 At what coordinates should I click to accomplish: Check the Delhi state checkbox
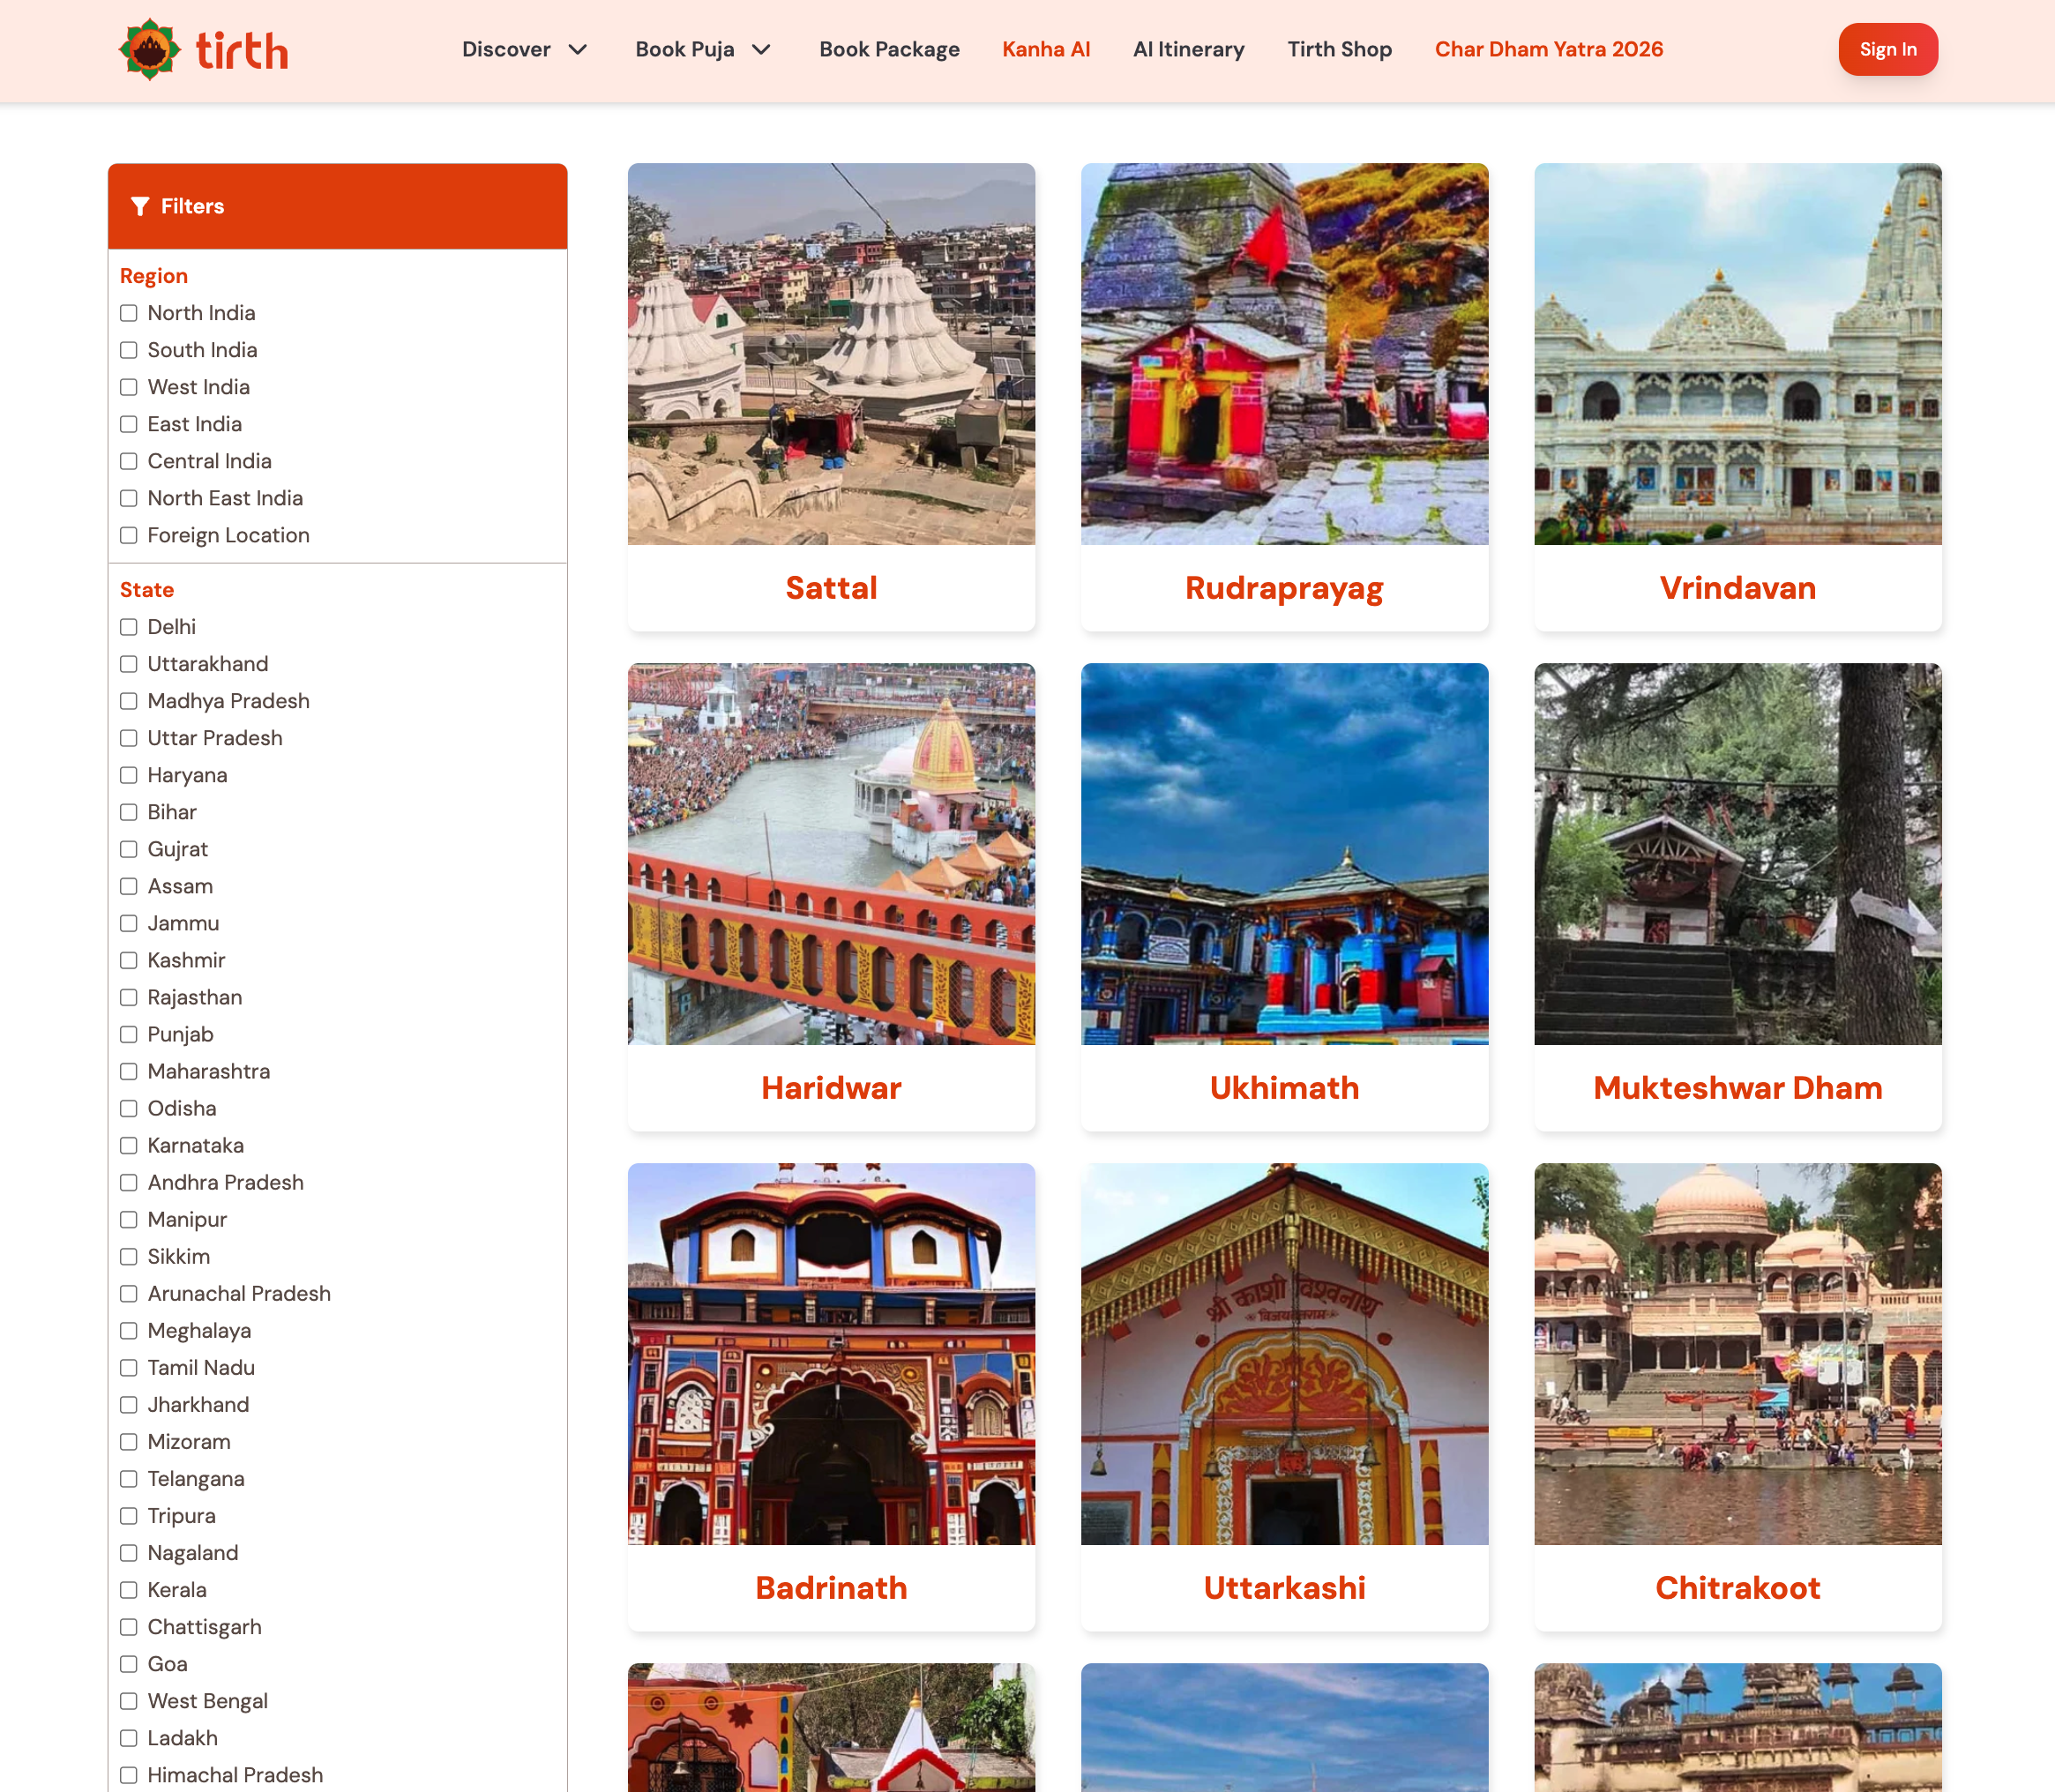tap(129, 627)
